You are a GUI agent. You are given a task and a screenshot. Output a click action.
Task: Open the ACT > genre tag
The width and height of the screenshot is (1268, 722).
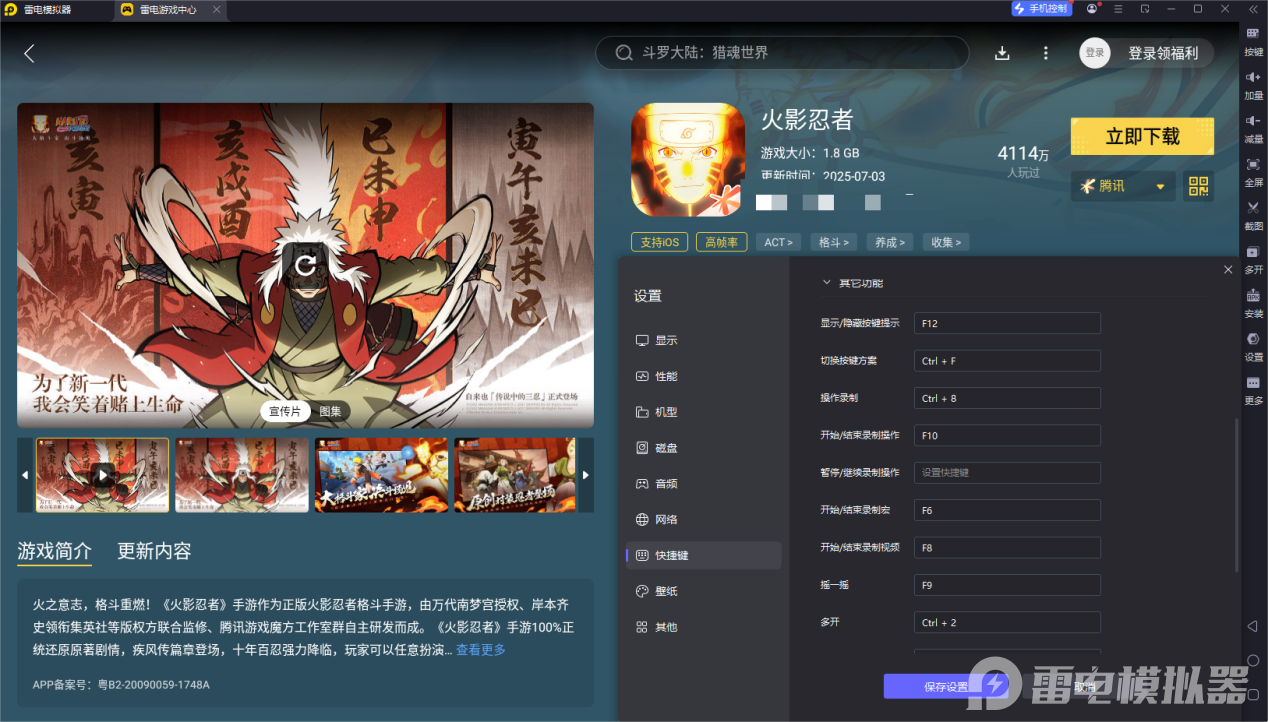tap(779, 242)
